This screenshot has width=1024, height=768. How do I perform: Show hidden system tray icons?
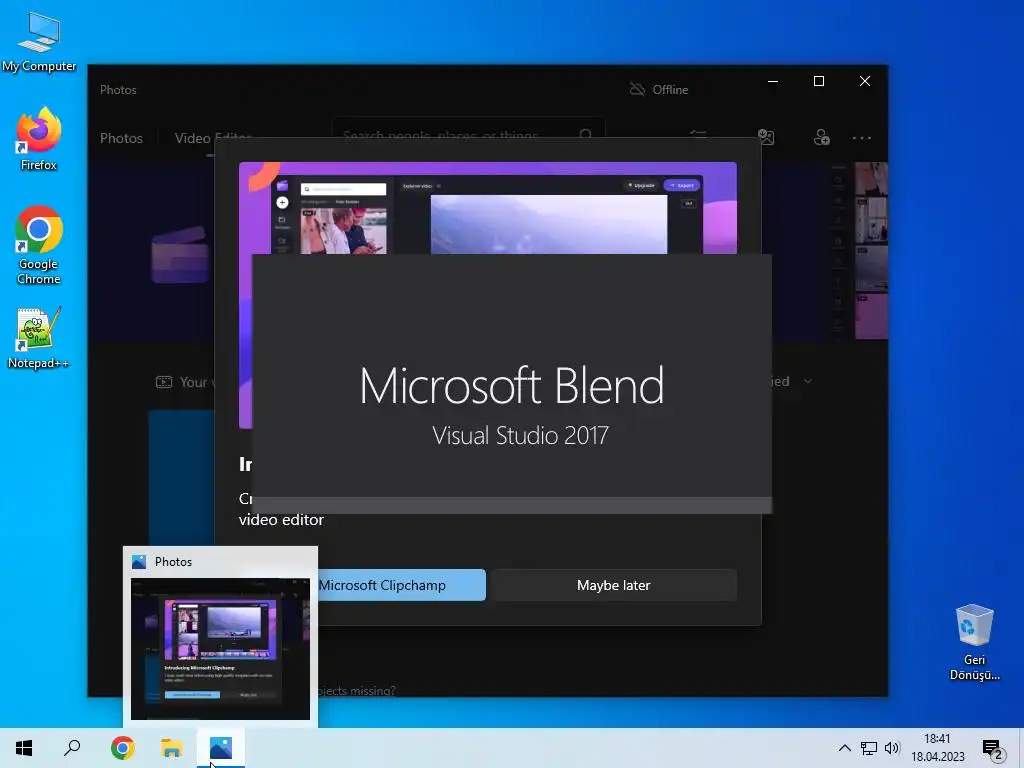(844, 748)
